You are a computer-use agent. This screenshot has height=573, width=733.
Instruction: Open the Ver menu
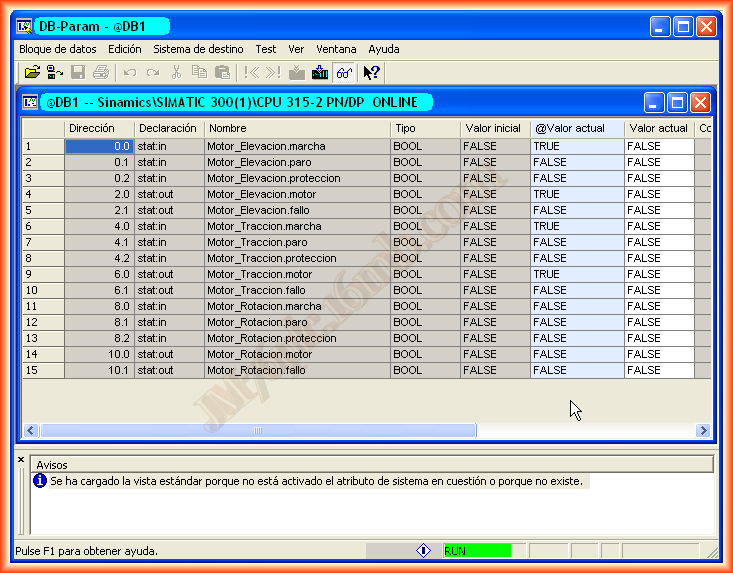point(296,48)
